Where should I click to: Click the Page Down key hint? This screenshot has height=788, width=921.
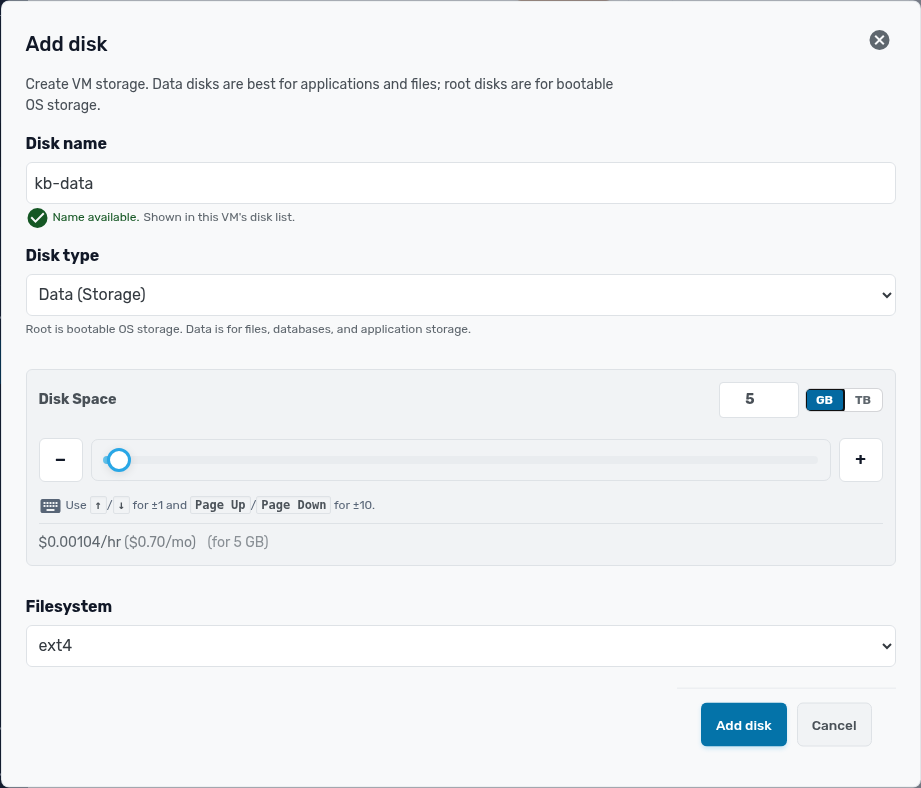point(293,505)
